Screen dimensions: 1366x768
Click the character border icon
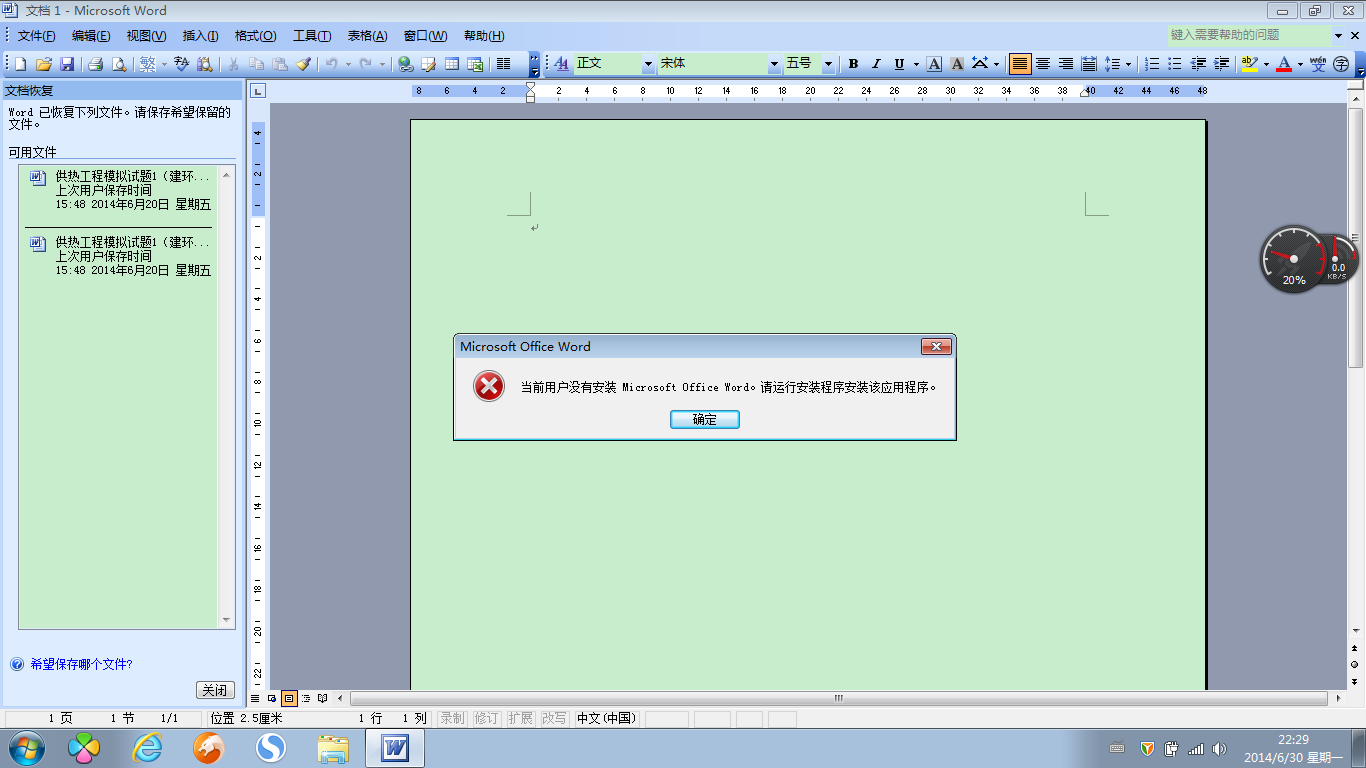(934, 64)
